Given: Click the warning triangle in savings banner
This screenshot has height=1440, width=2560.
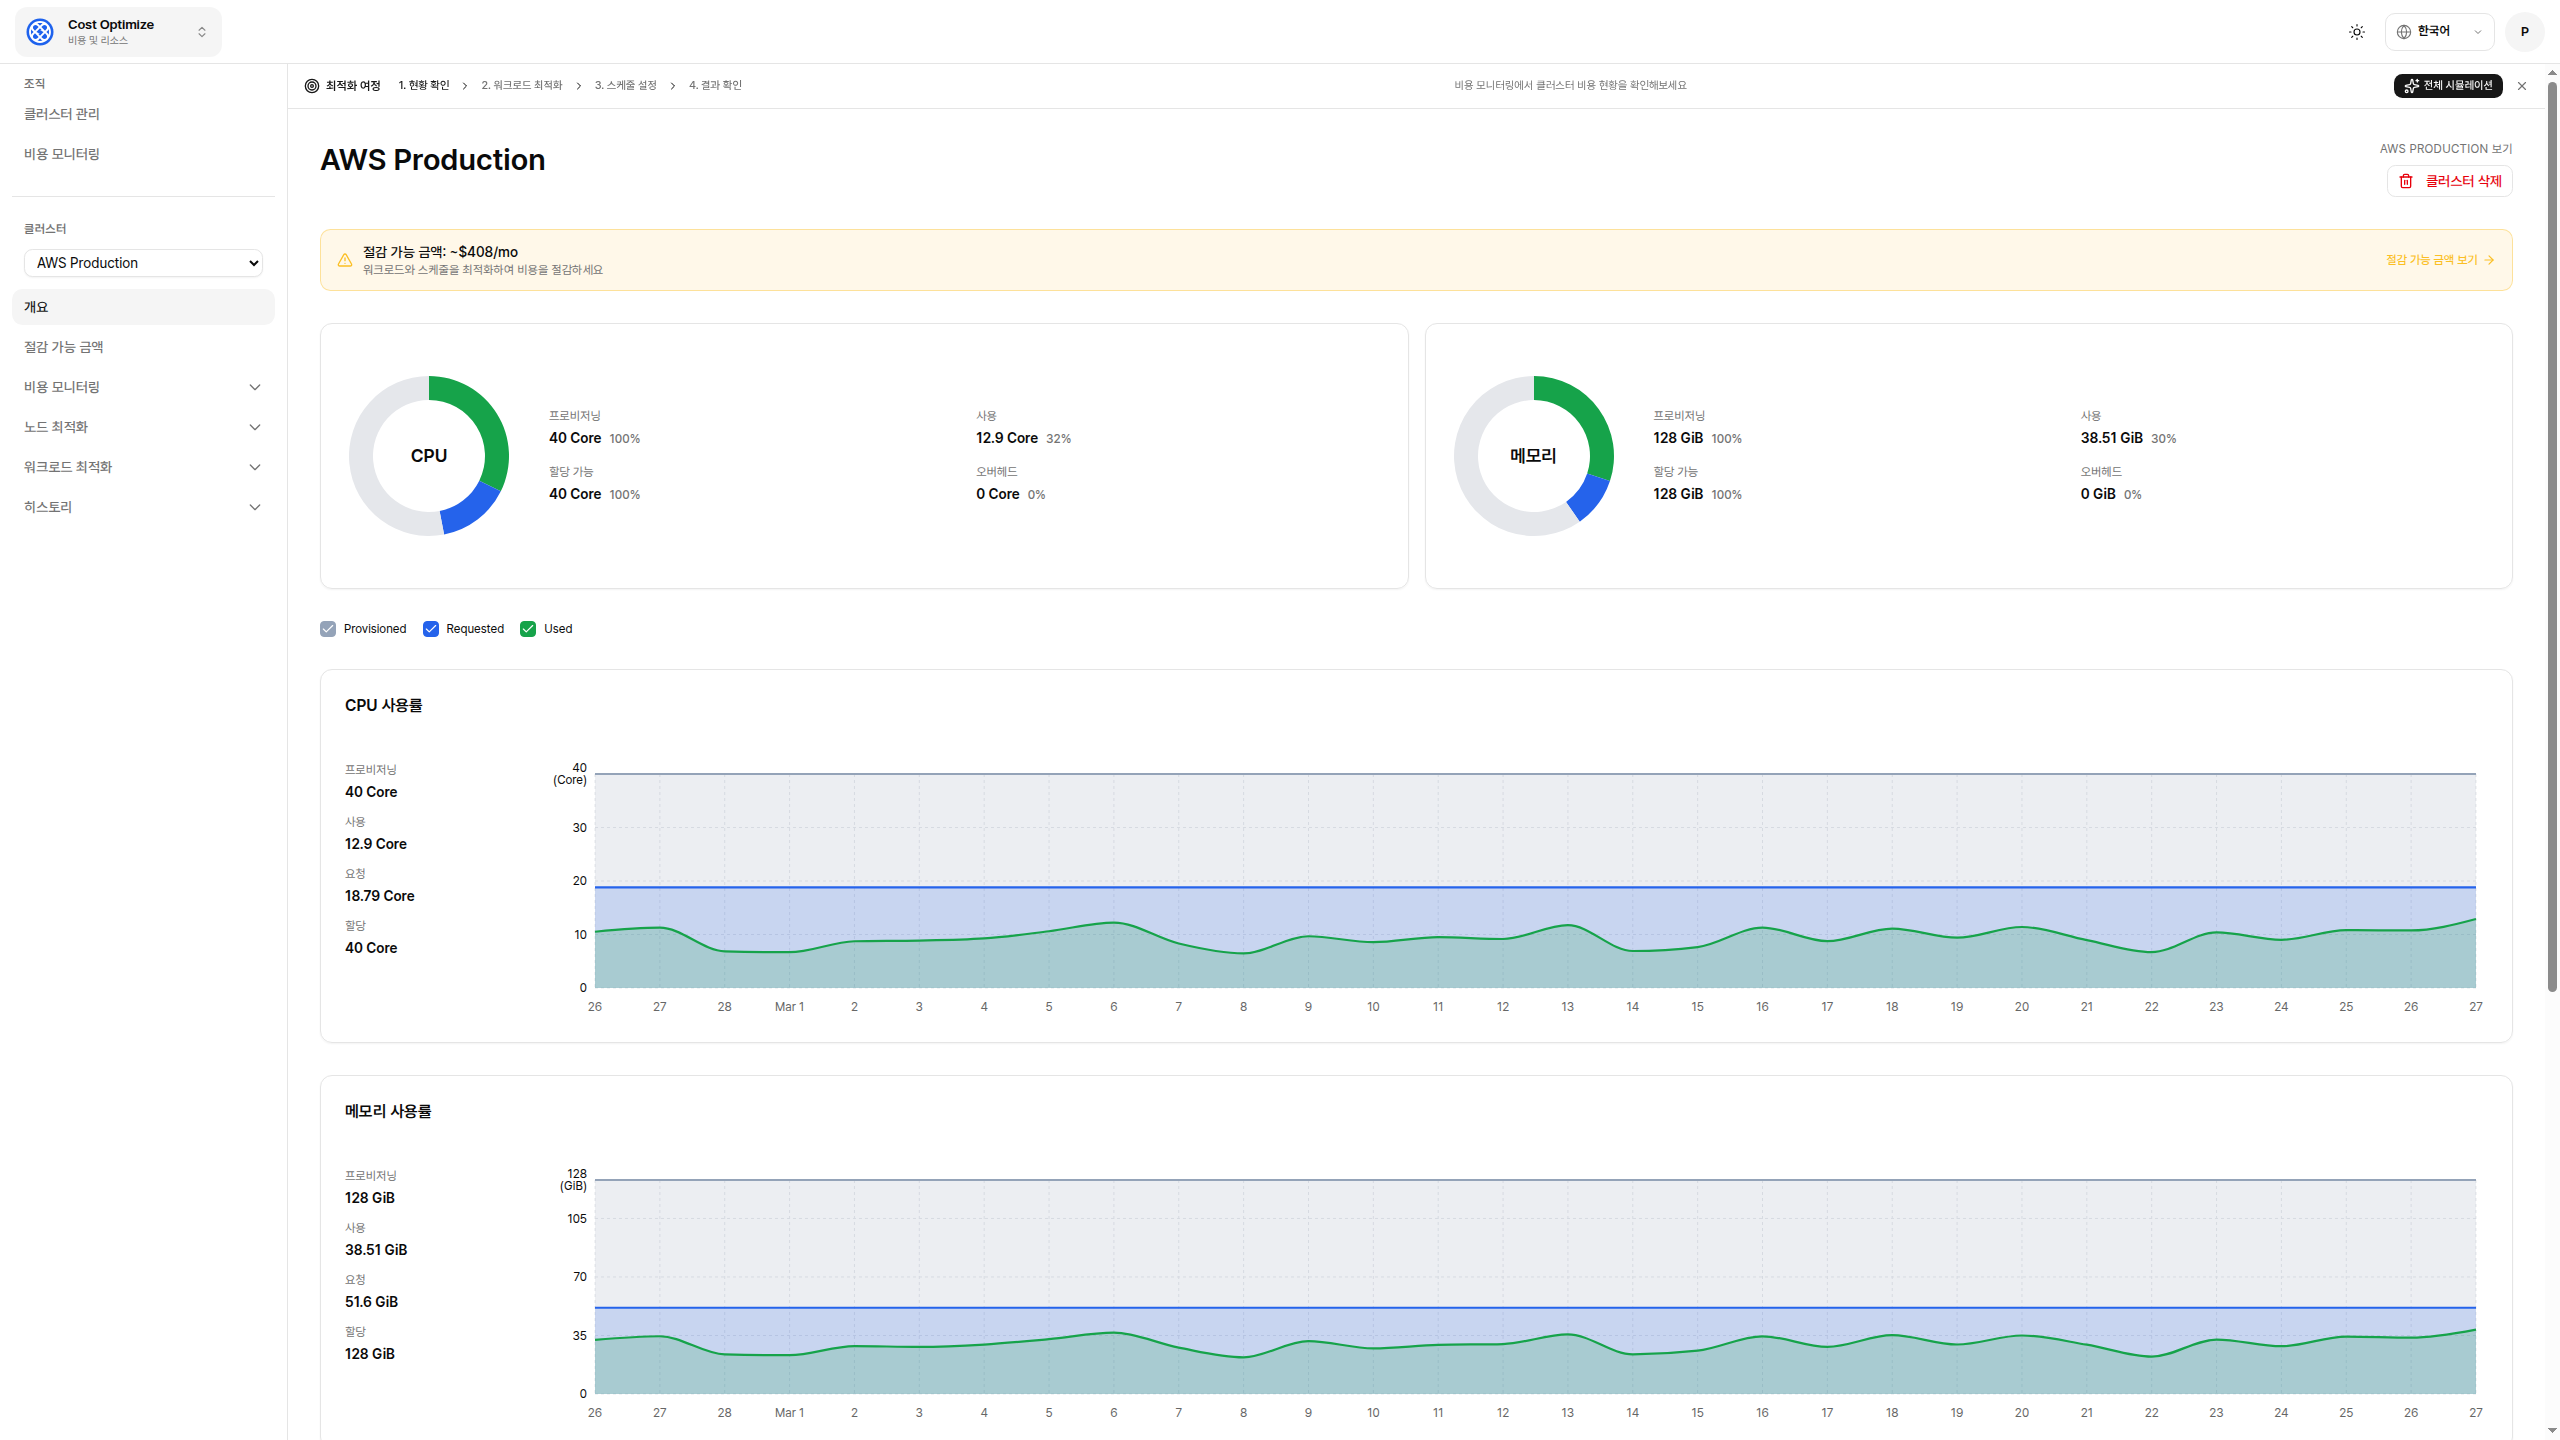Looking at the screenshot, I should [x=345, y=260].
